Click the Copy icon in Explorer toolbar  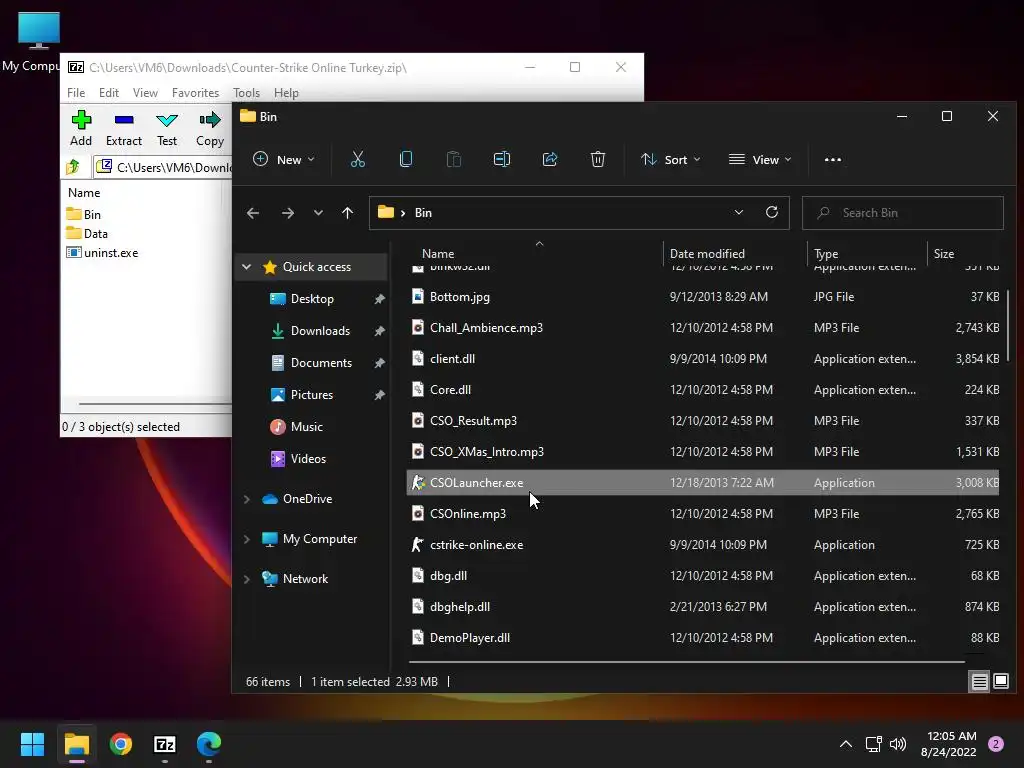point(406,159)
